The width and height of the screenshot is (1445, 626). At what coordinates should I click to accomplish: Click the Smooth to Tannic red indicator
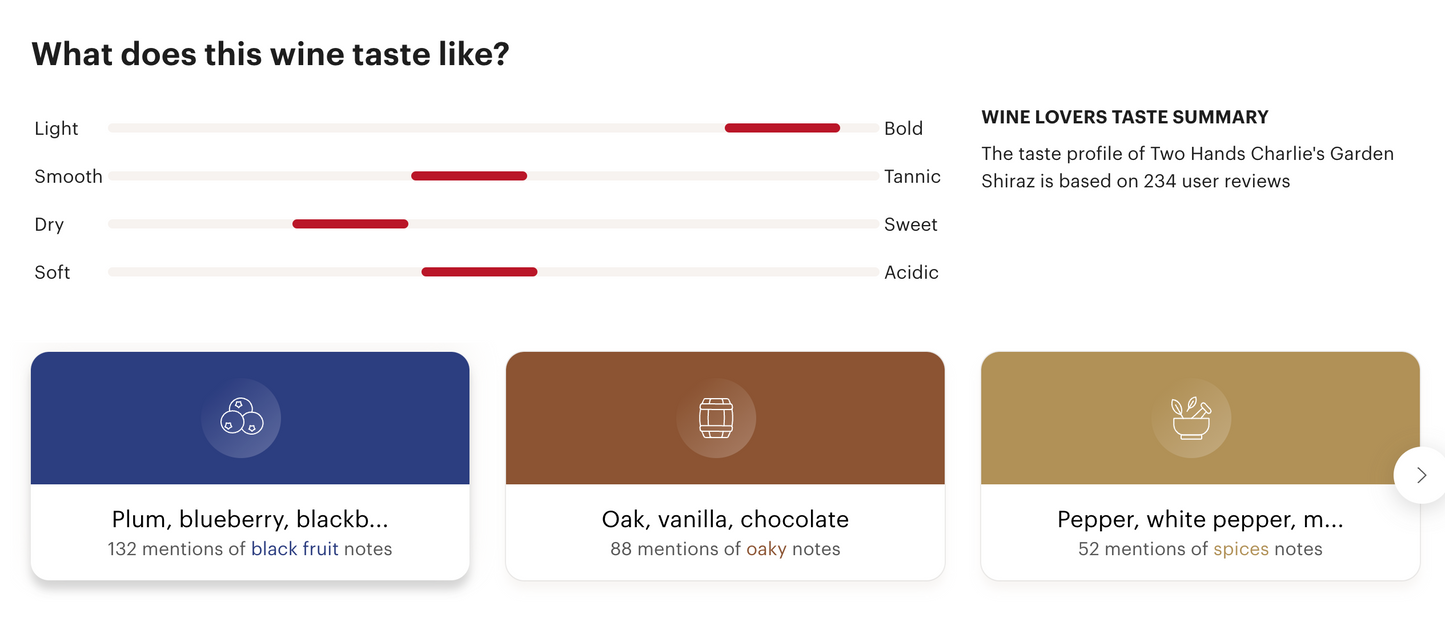tap(469, 176)
